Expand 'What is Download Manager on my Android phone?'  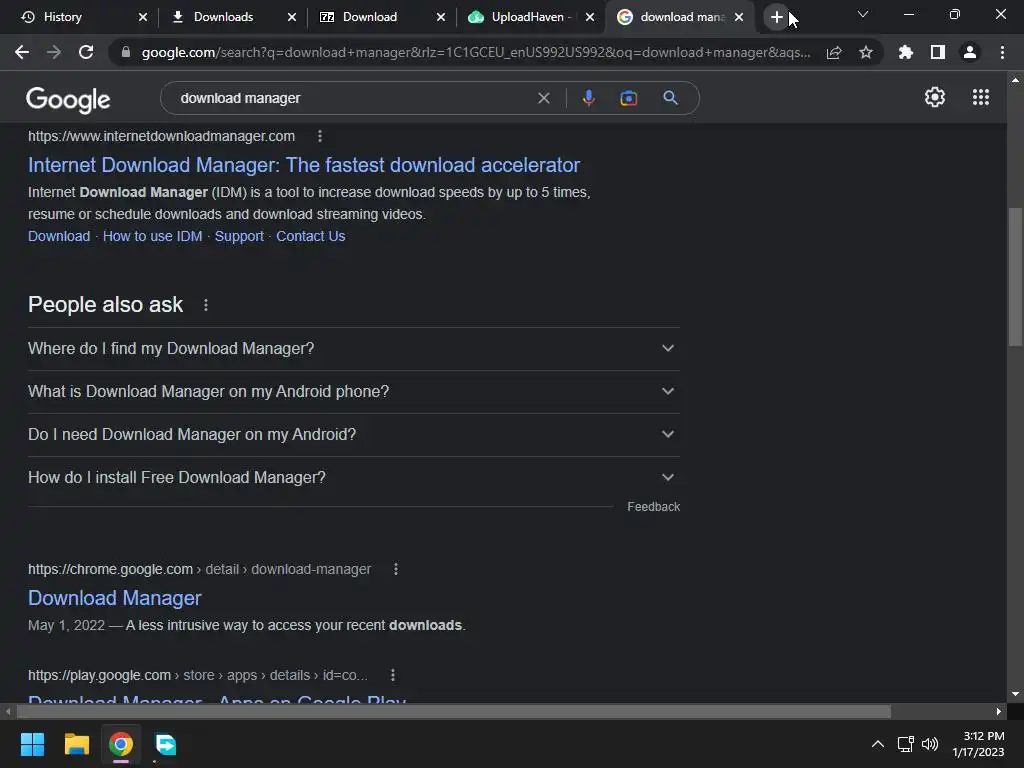coord(353,392)
